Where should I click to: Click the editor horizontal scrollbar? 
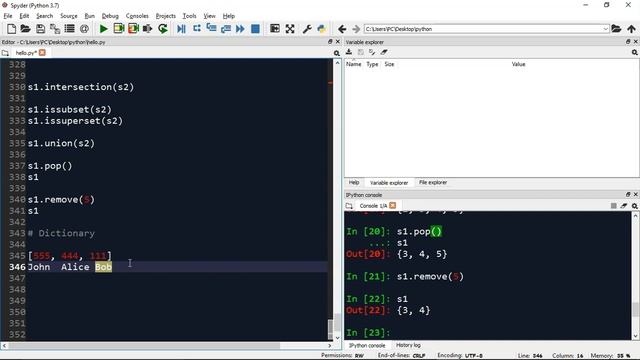pyautogui.click(x=144, y=345)
